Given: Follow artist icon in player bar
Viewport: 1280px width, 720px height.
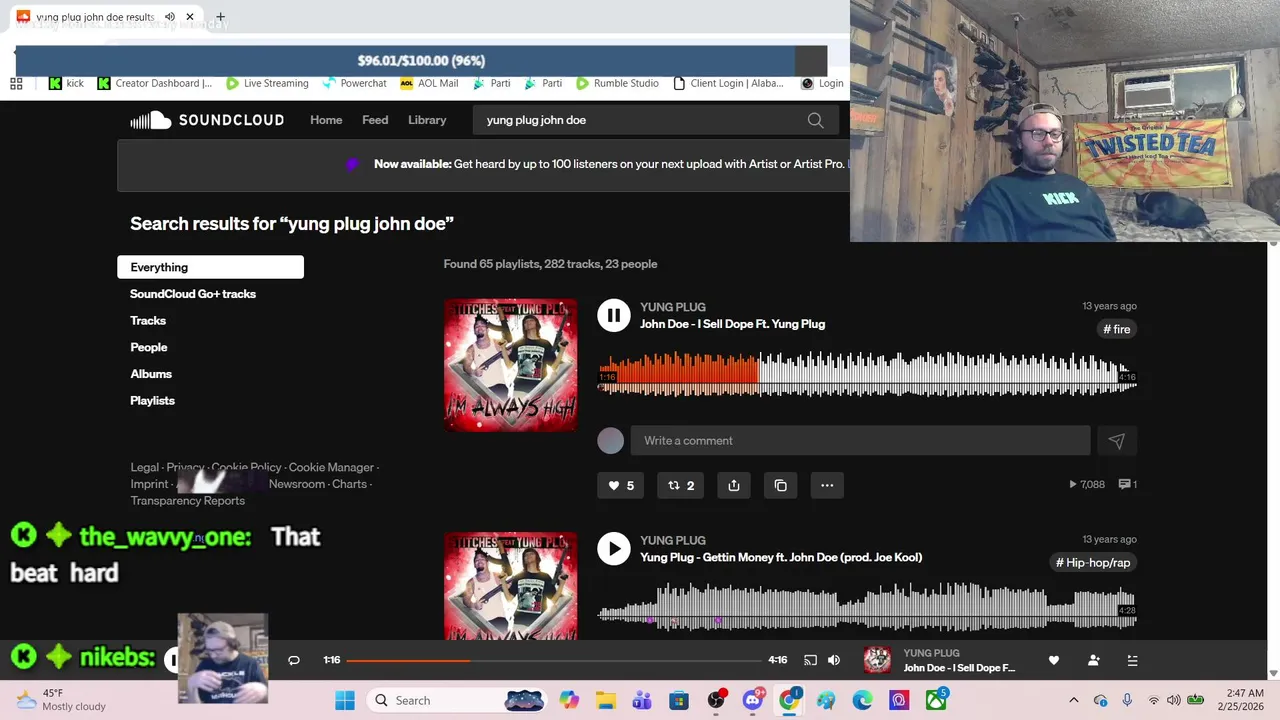Looking at the screenshot, I should coord(1093,660).
